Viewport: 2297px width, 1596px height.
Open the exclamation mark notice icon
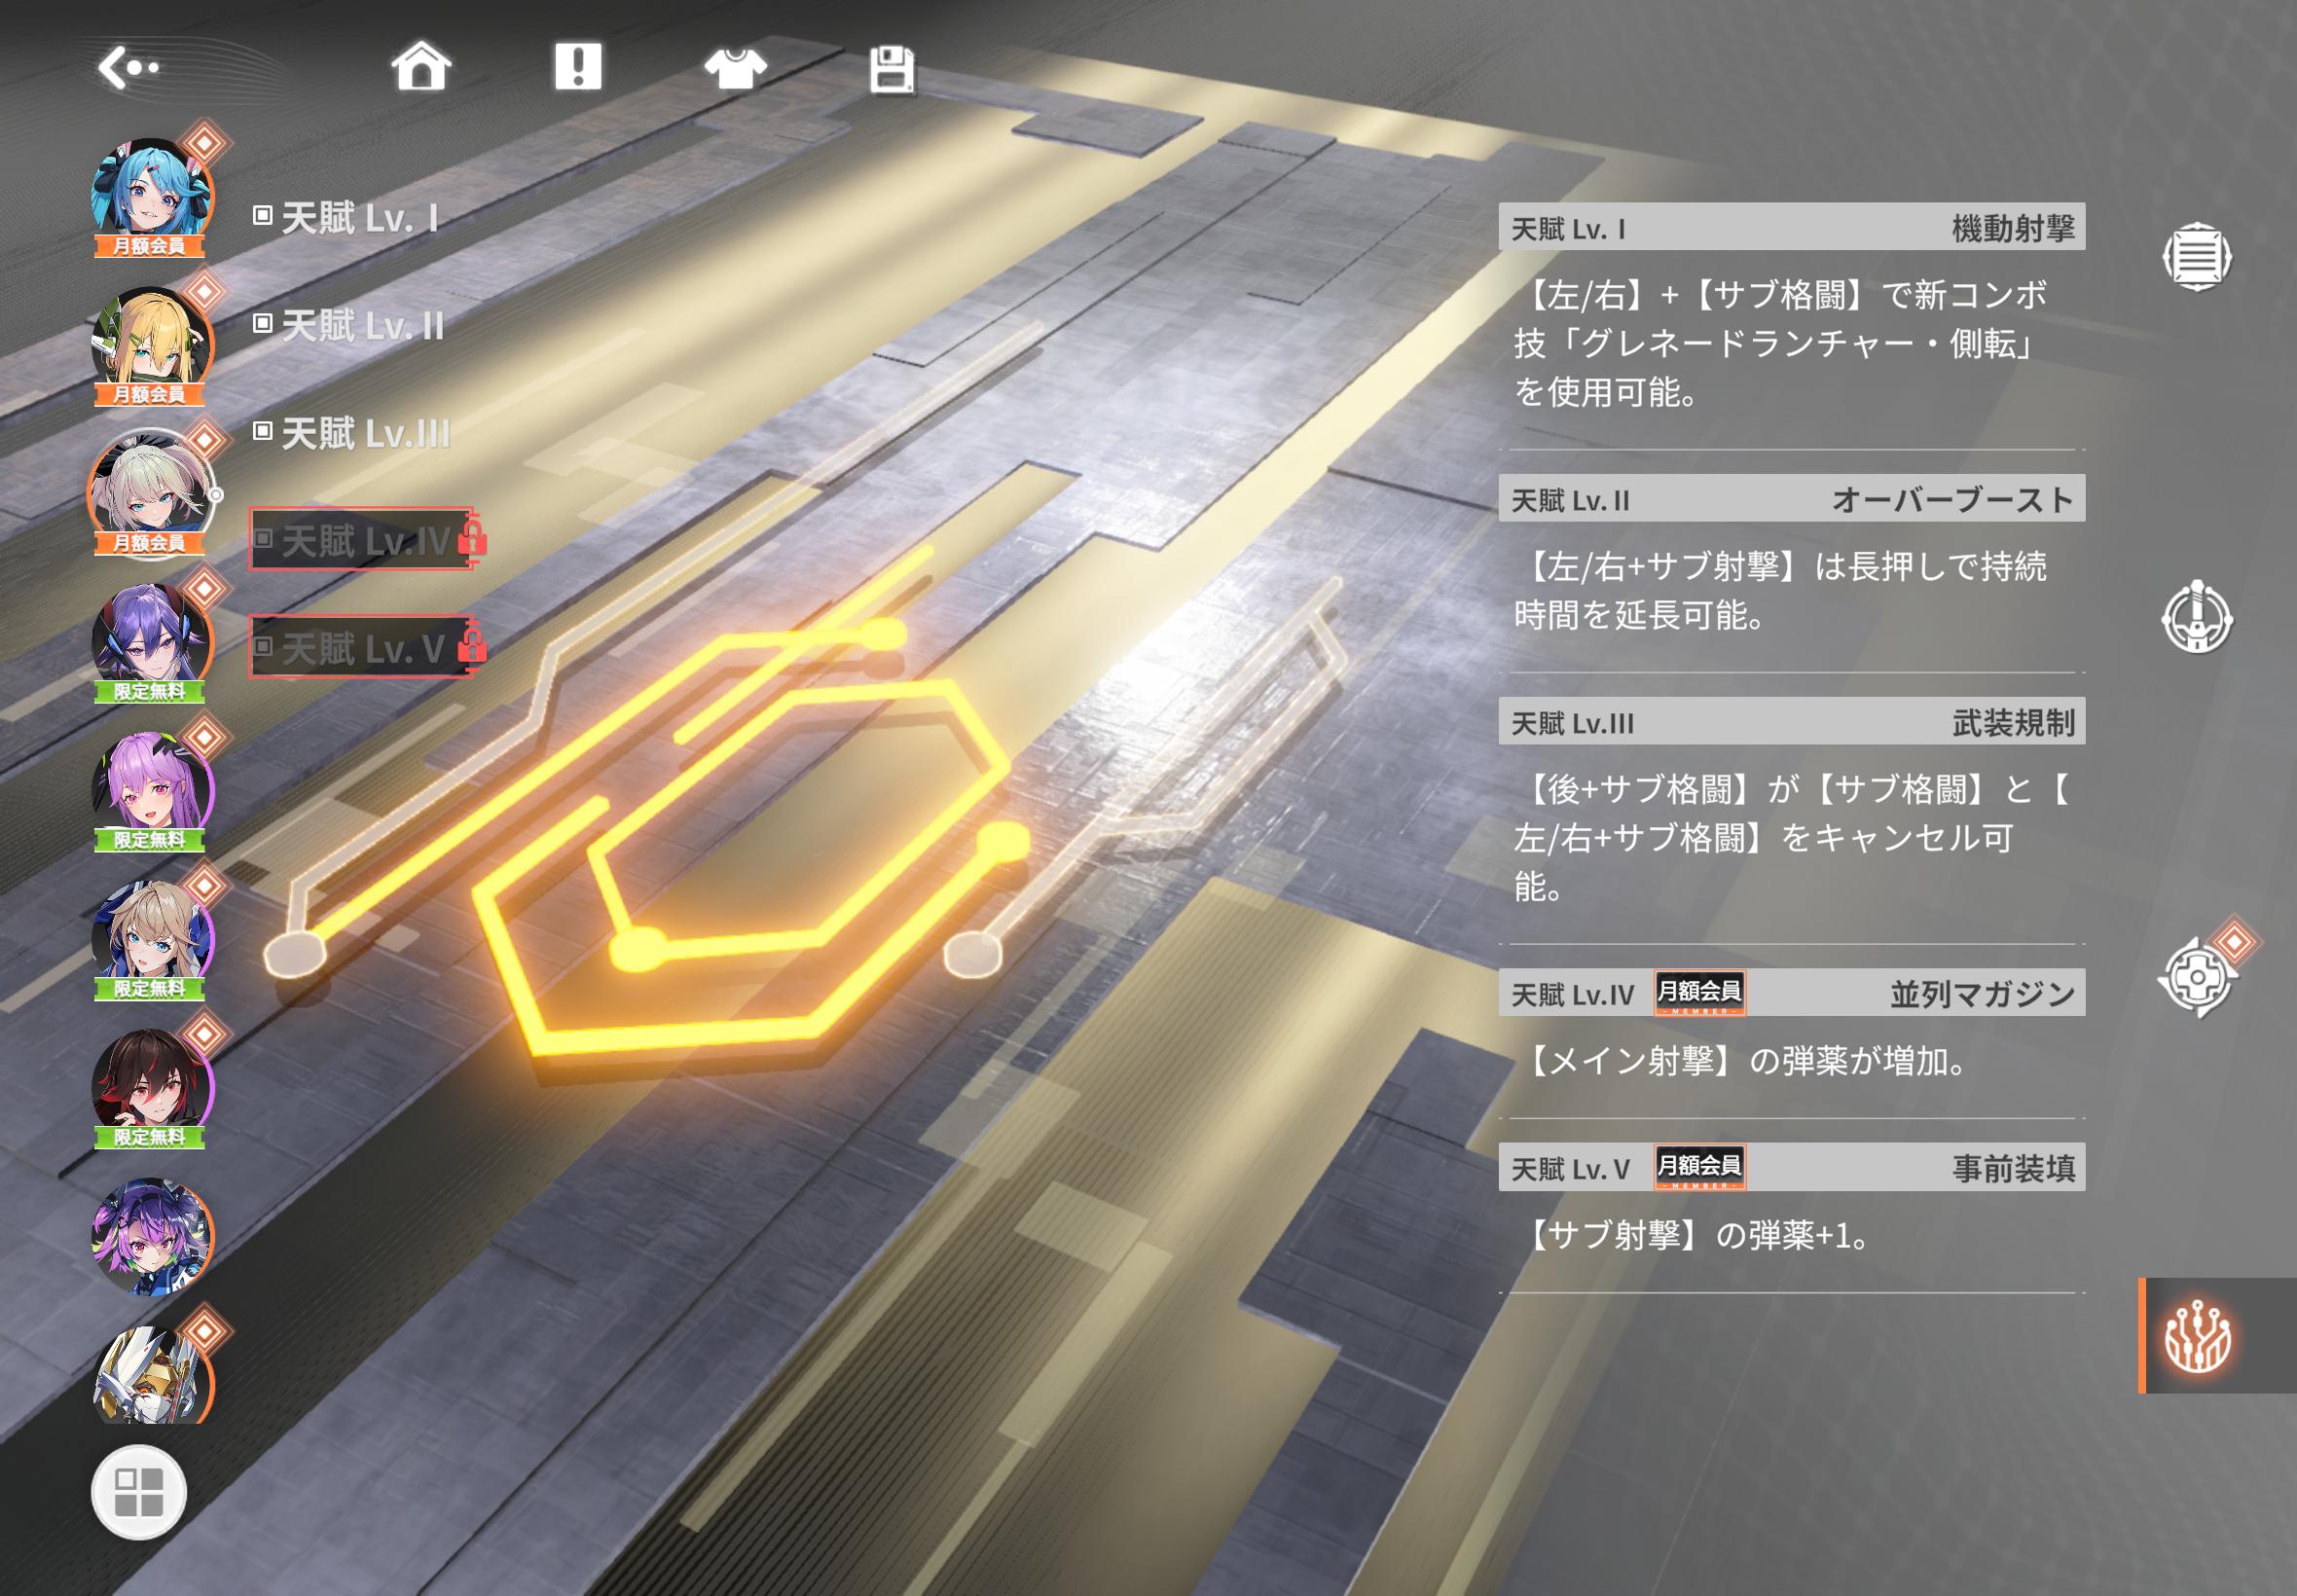point(578,67)
